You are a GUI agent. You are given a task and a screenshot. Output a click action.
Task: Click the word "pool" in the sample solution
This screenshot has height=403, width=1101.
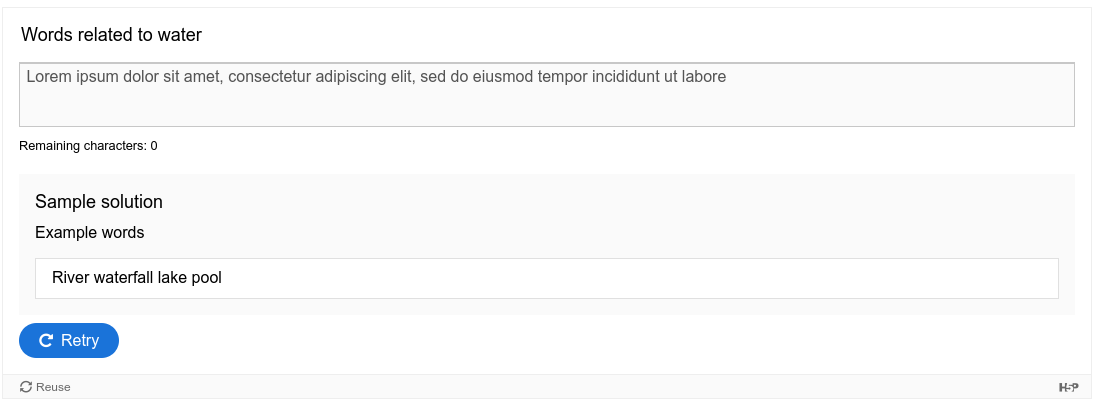(206, 277)
